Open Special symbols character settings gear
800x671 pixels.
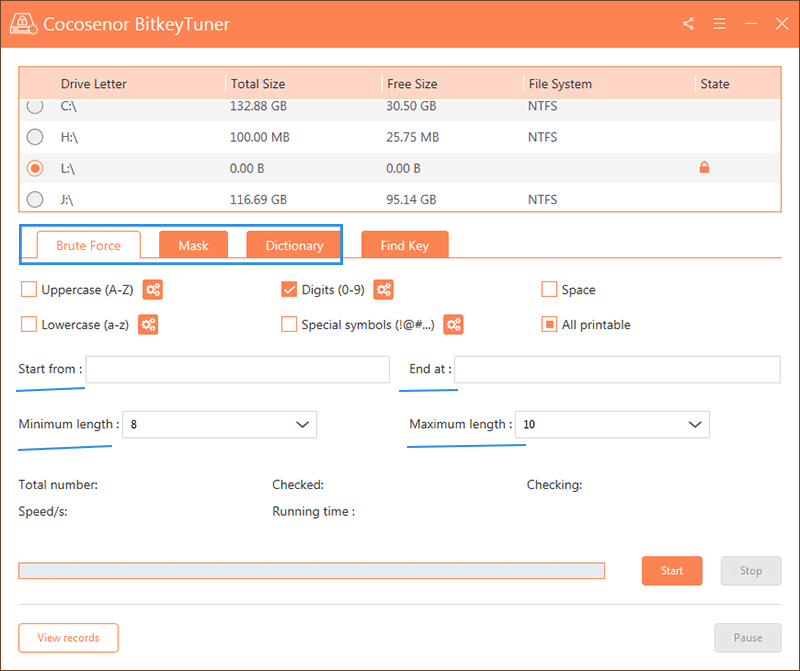[x=453, y=325]
